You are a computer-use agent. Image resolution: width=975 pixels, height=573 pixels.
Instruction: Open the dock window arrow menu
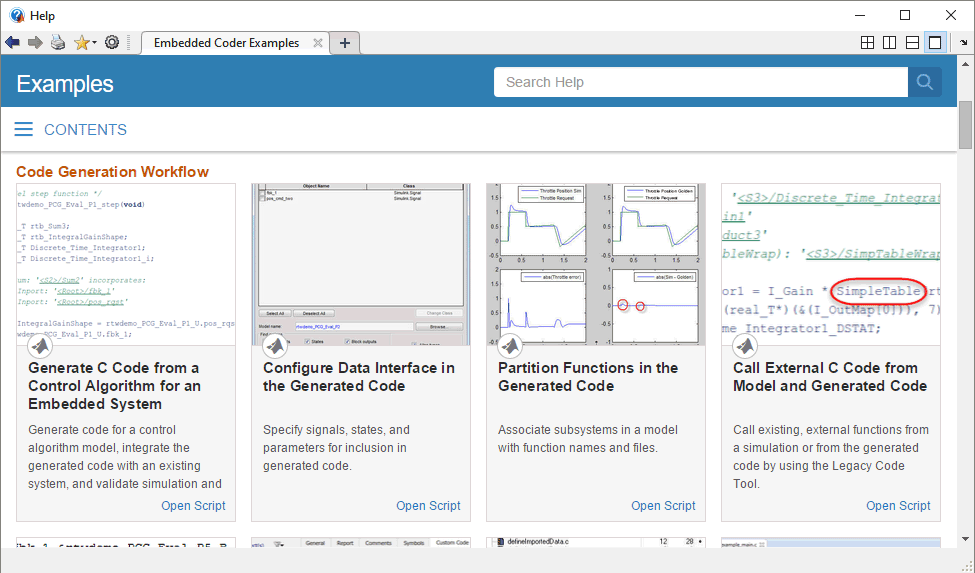[x=963, y=43]
